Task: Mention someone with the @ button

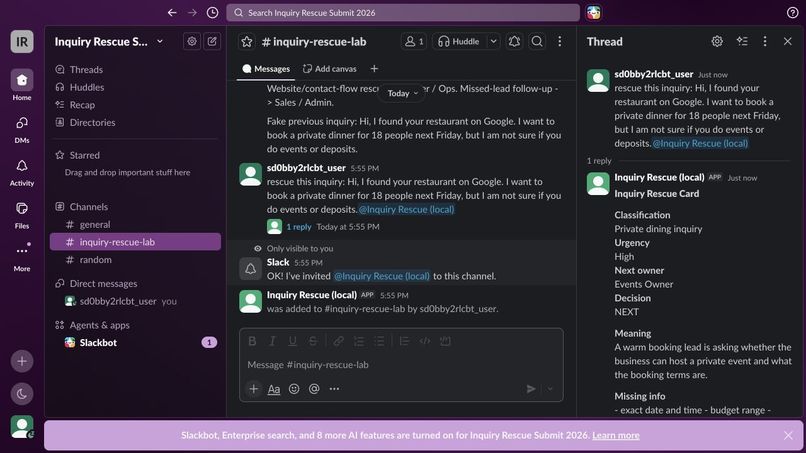Action: pos(314,389)
